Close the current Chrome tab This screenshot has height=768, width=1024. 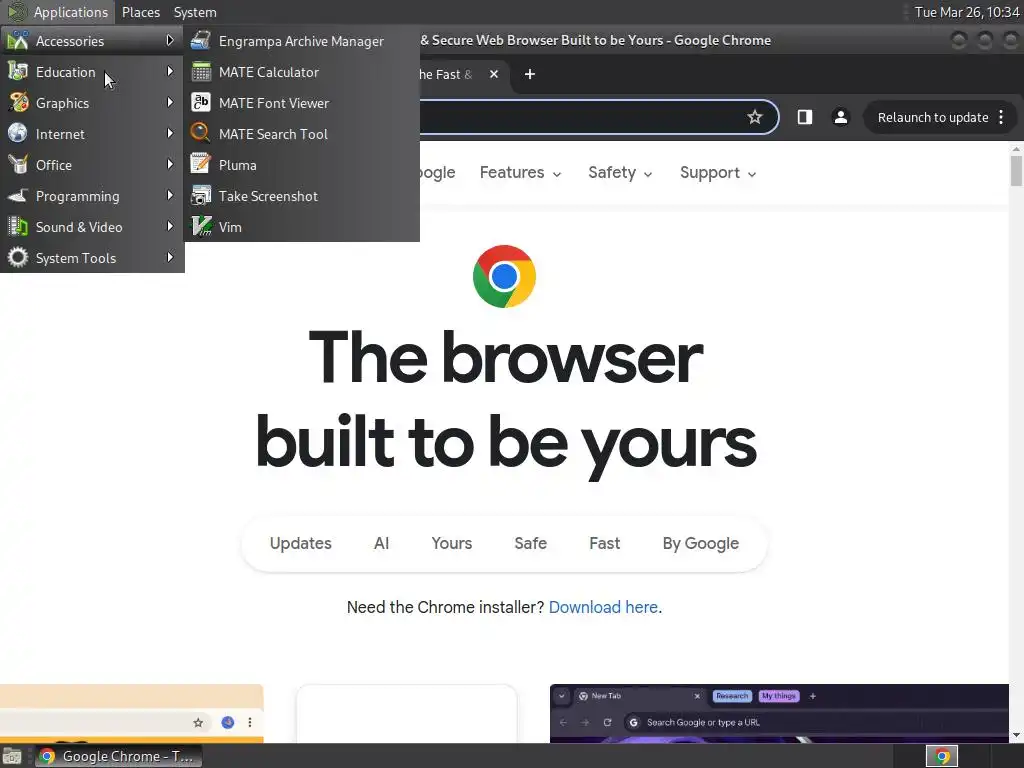494,74
